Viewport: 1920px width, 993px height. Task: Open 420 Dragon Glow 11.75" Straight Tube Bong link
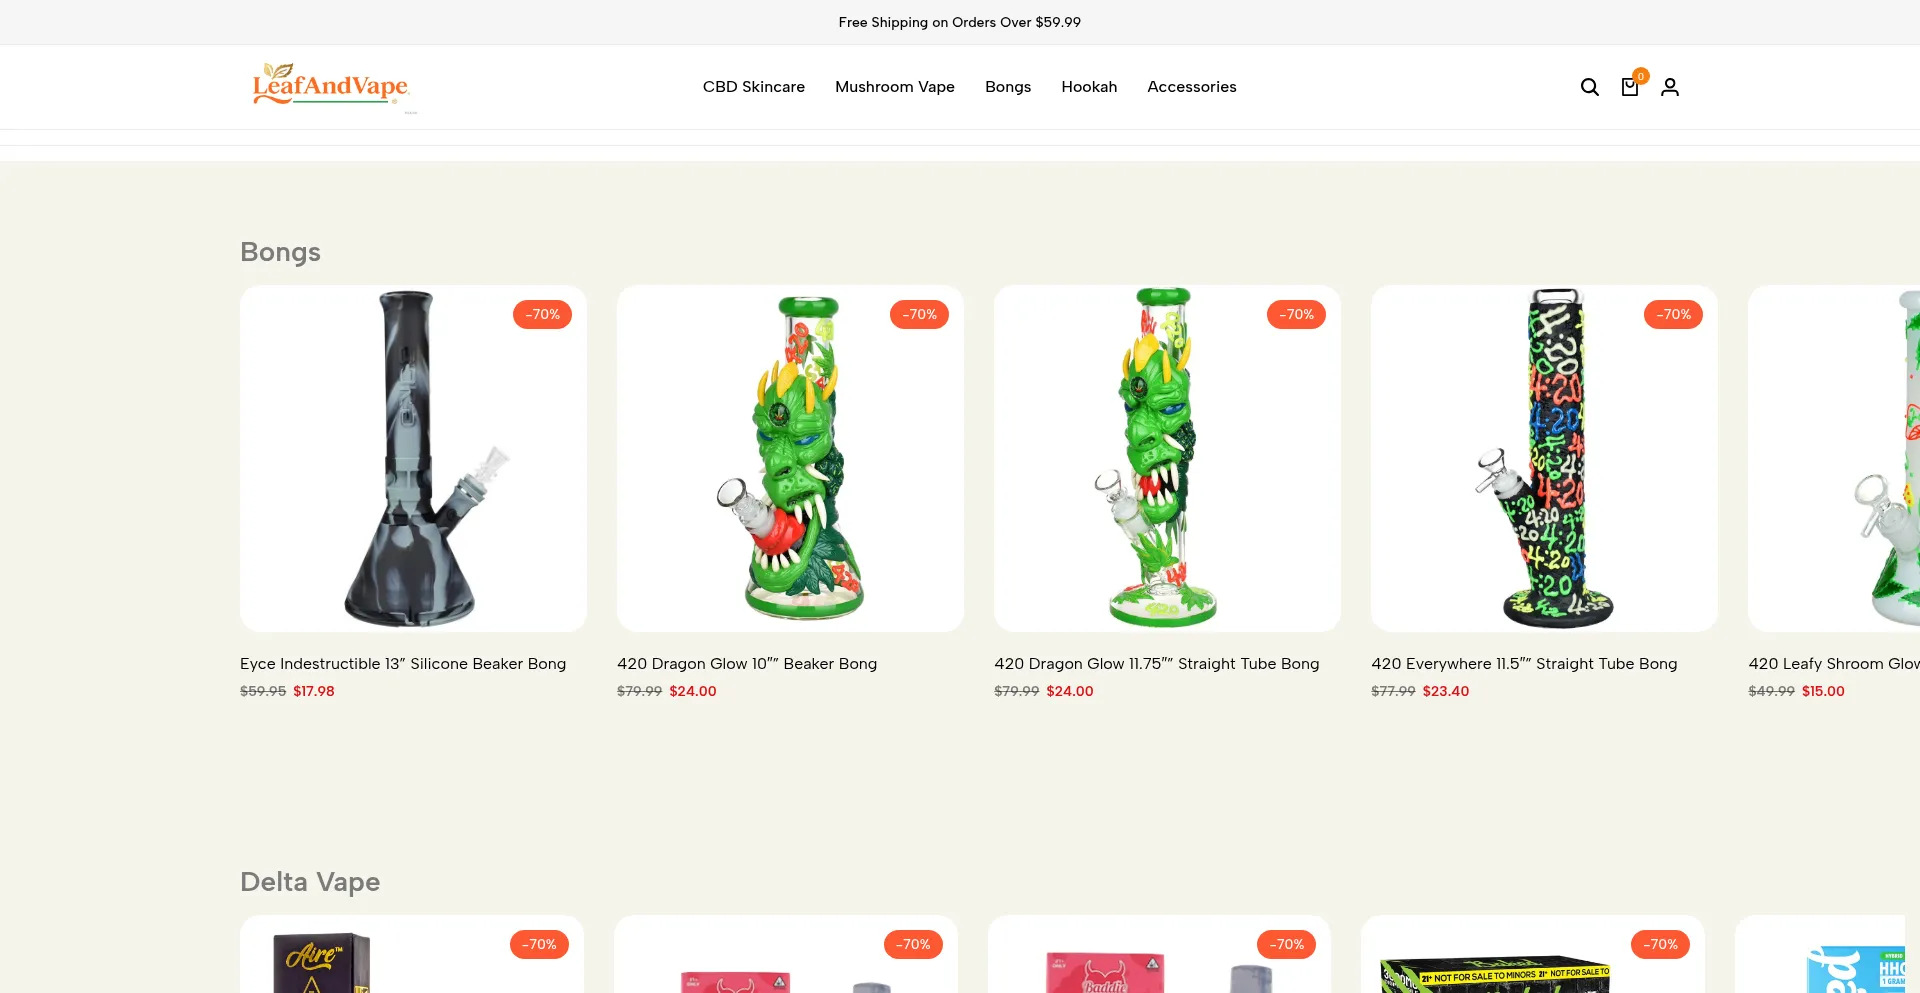[x=1156, y=664]
